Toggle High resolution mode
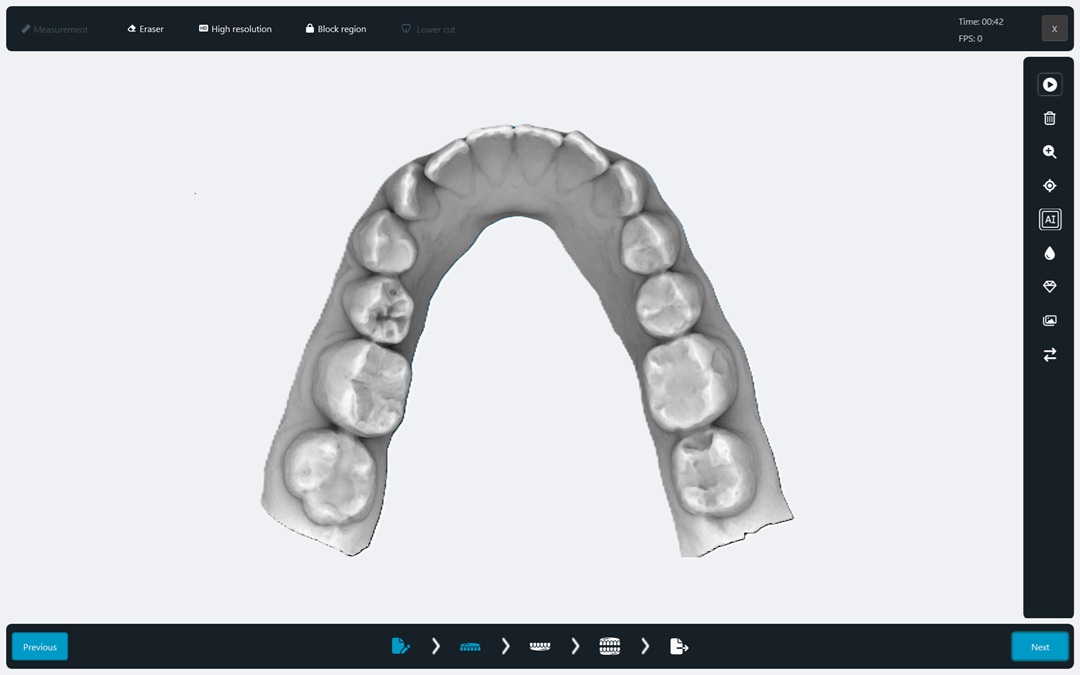The height and width of the screenshot is (675, 1080). (235, 29)
